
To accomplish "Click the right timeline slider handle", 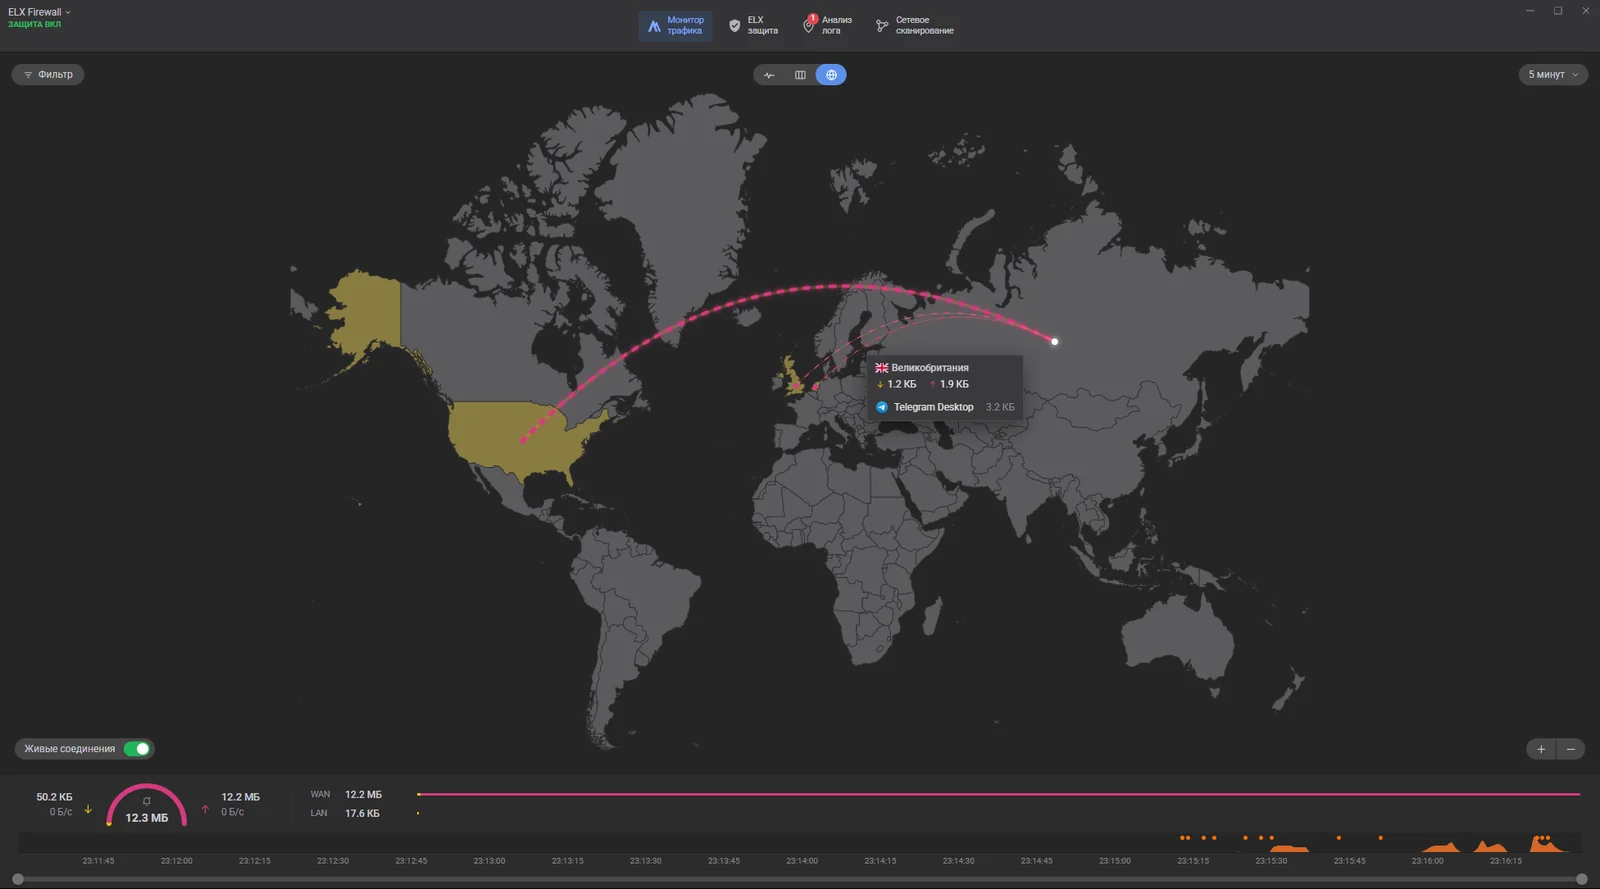I will click(x=1581, y=879).
